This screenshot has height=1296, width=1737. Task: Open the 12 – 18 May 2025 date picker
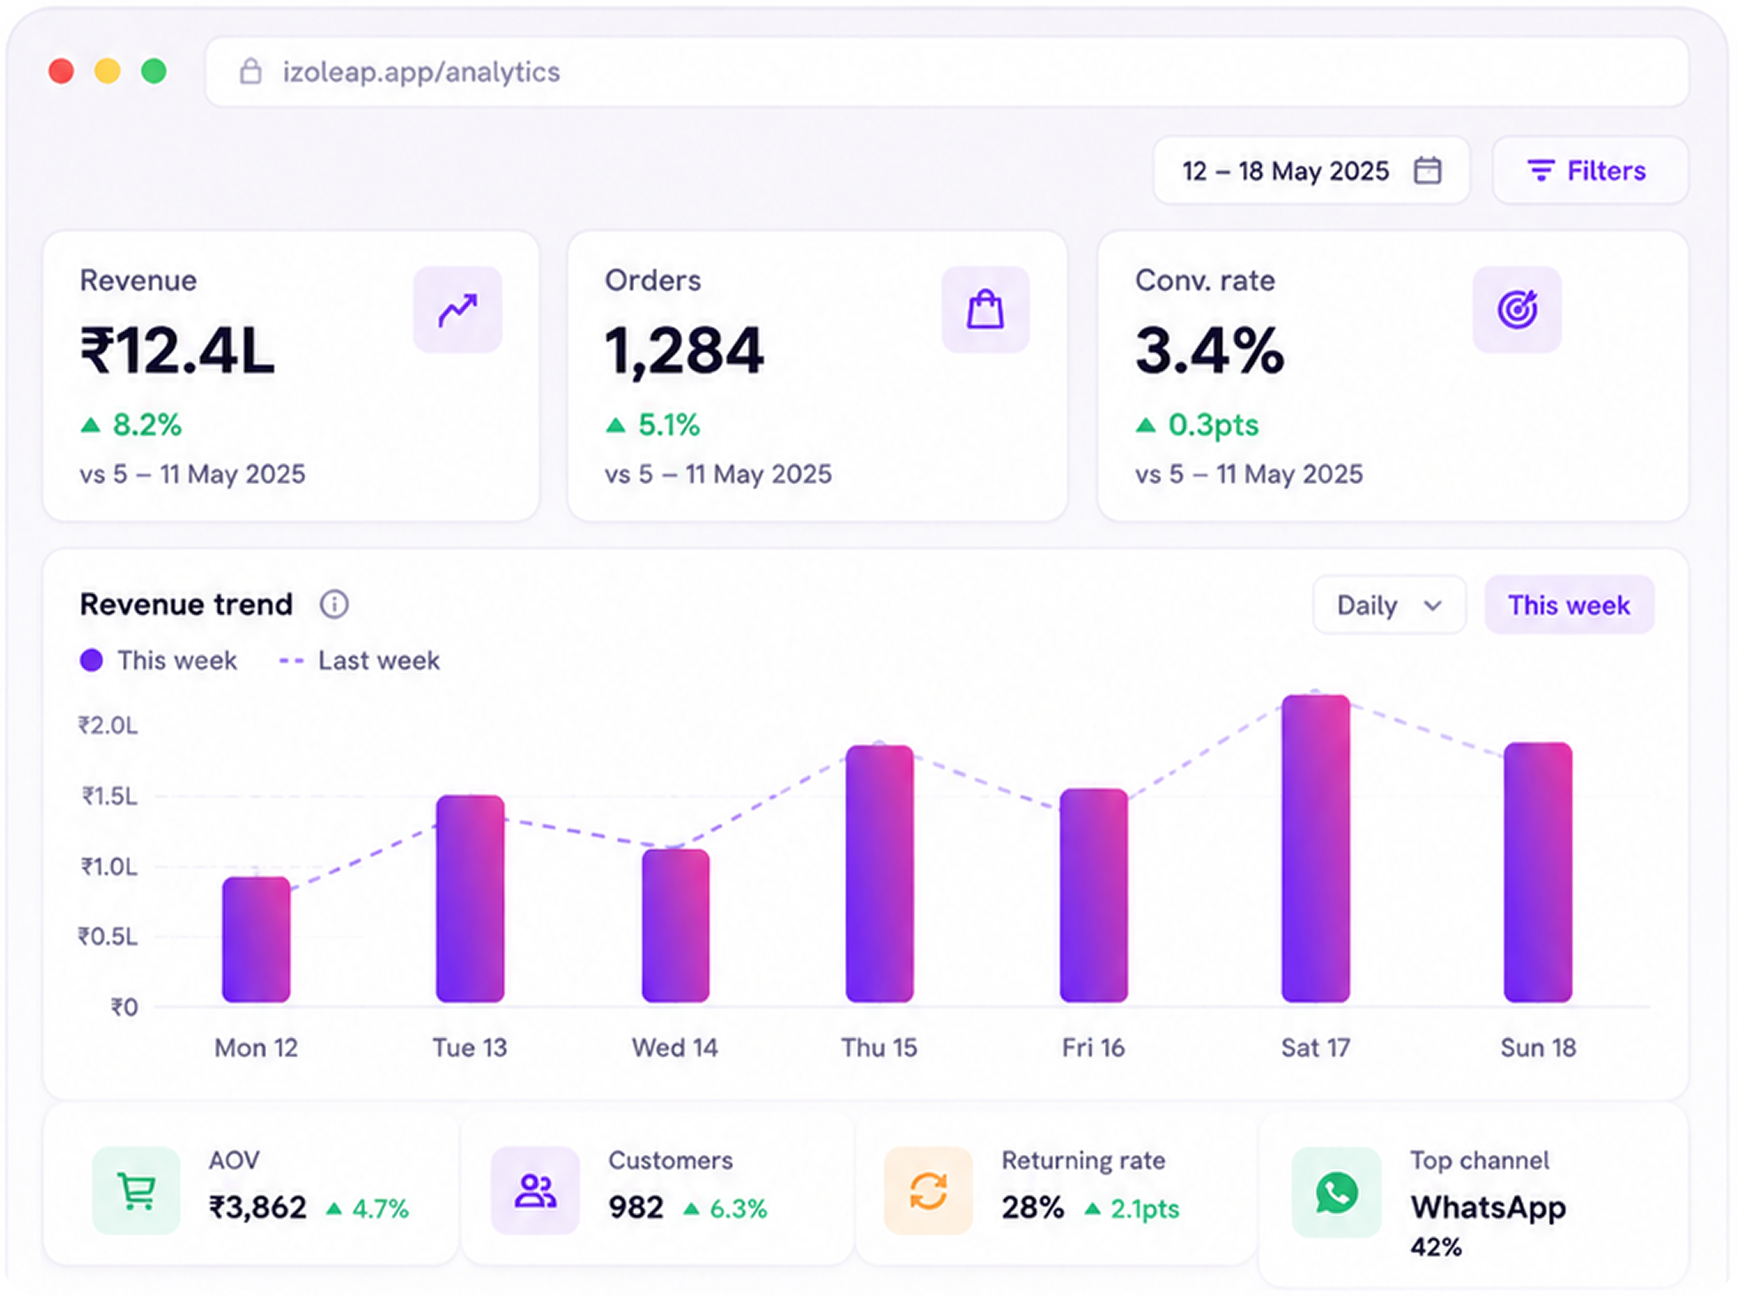[x=1311, y=171]
